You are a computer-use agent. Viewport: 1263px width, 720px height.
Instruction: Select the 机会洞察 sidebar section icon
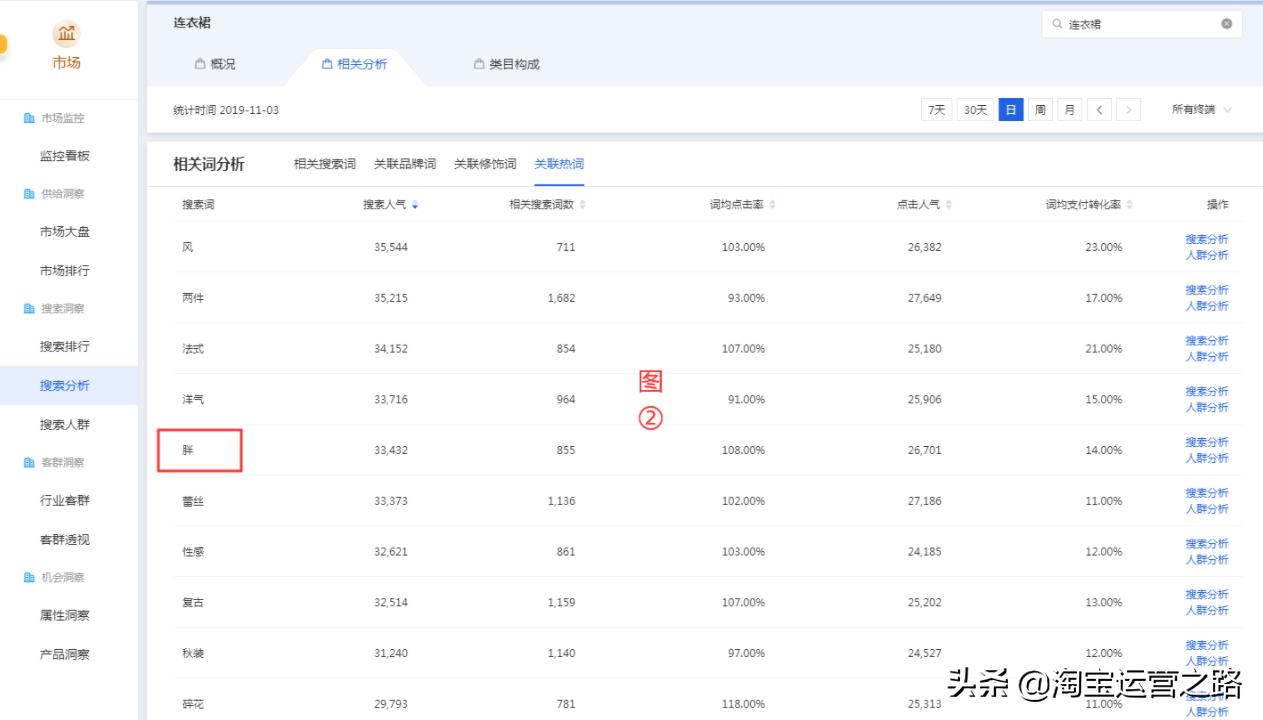point(28,577)
